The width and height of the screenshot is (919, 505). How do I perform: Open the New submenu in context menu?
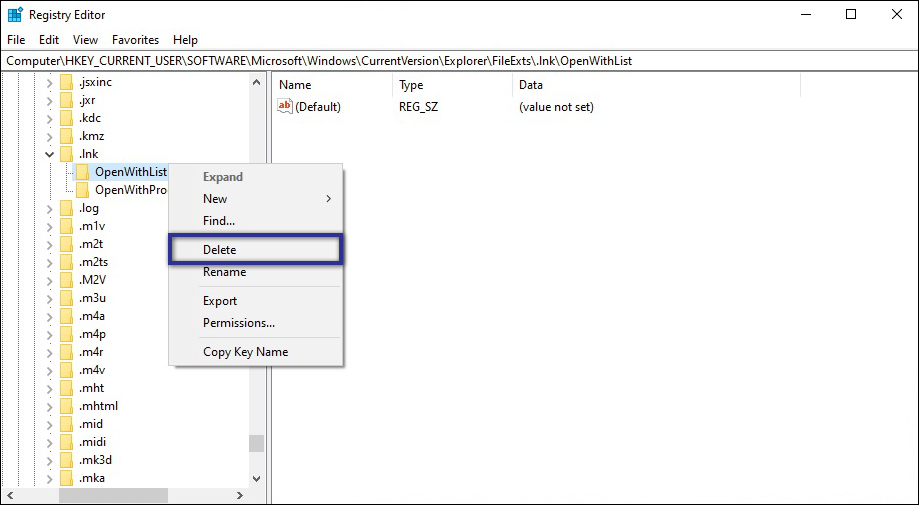click(x=256, y=199)
